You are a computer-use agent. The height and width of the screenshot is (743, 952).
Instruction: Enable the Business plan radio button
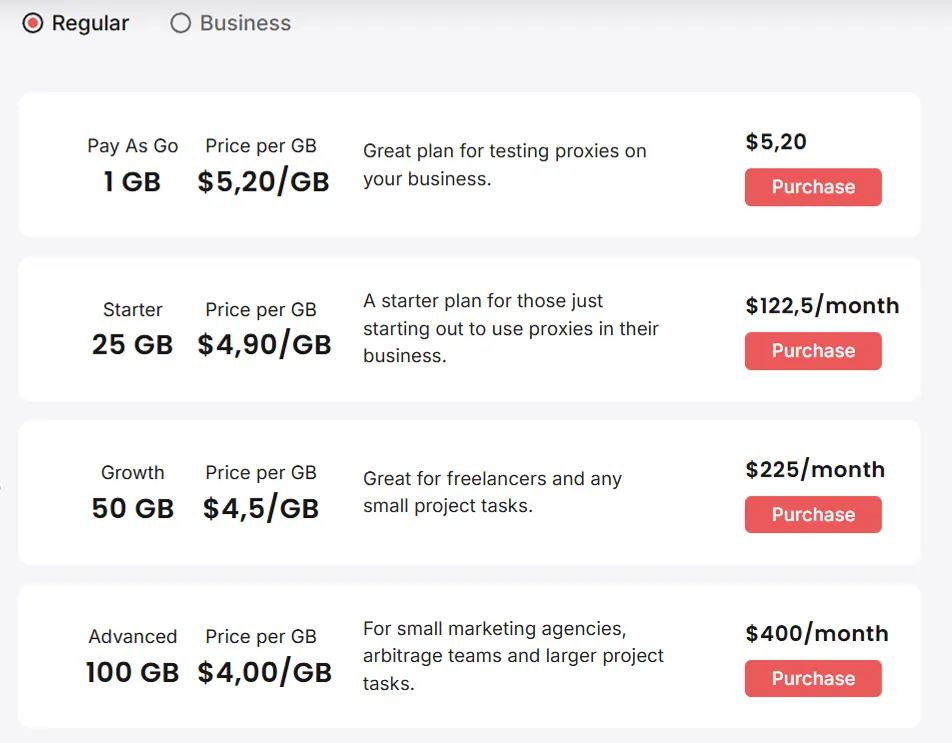(x=181, y=23)
